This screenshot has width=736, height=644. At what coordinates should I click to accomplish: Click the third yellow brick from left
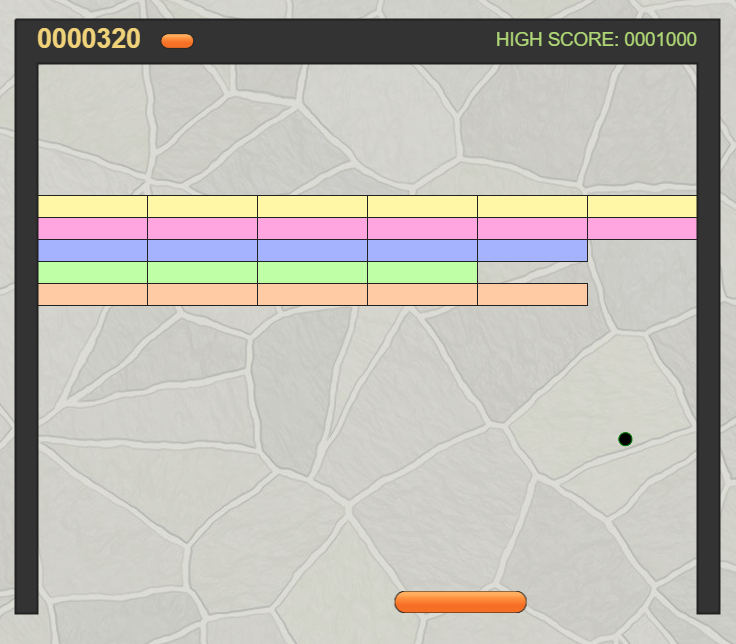[312, 207]
